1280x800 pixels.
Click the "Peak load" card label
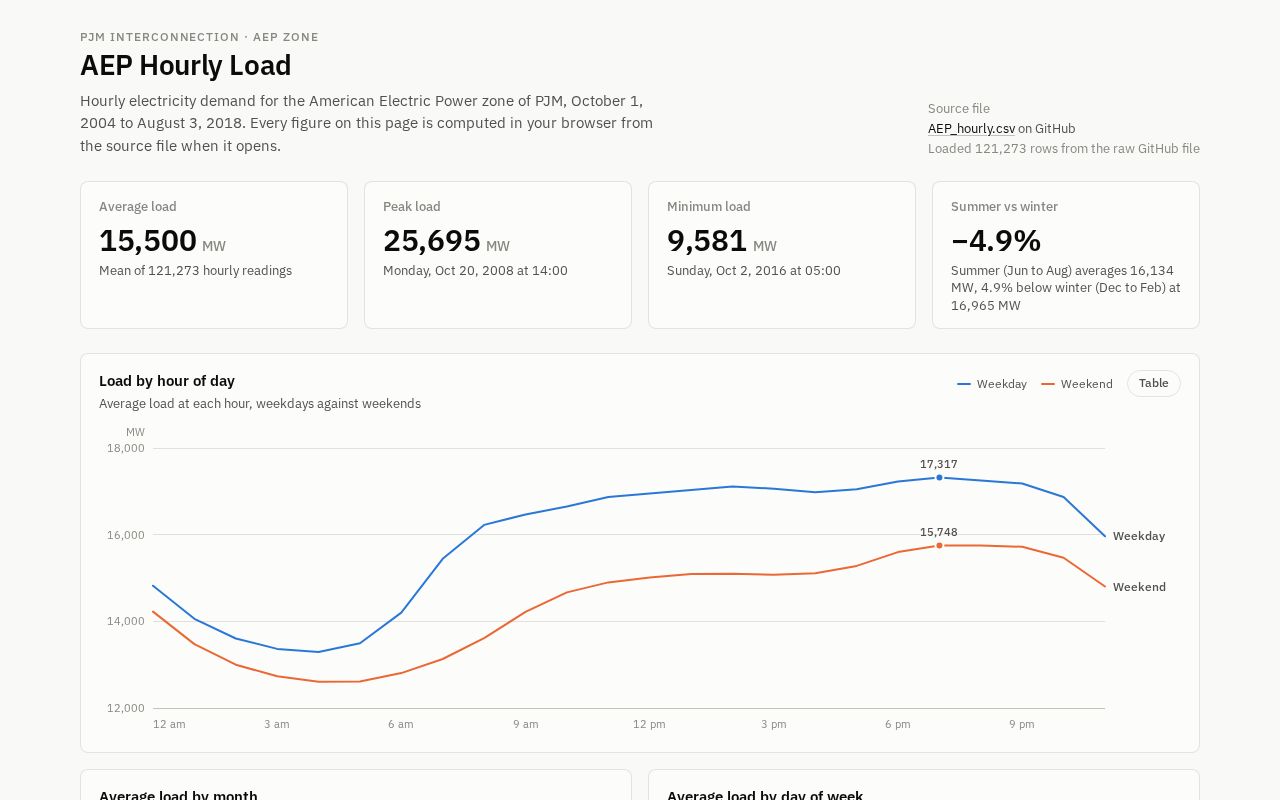point(412,206)
